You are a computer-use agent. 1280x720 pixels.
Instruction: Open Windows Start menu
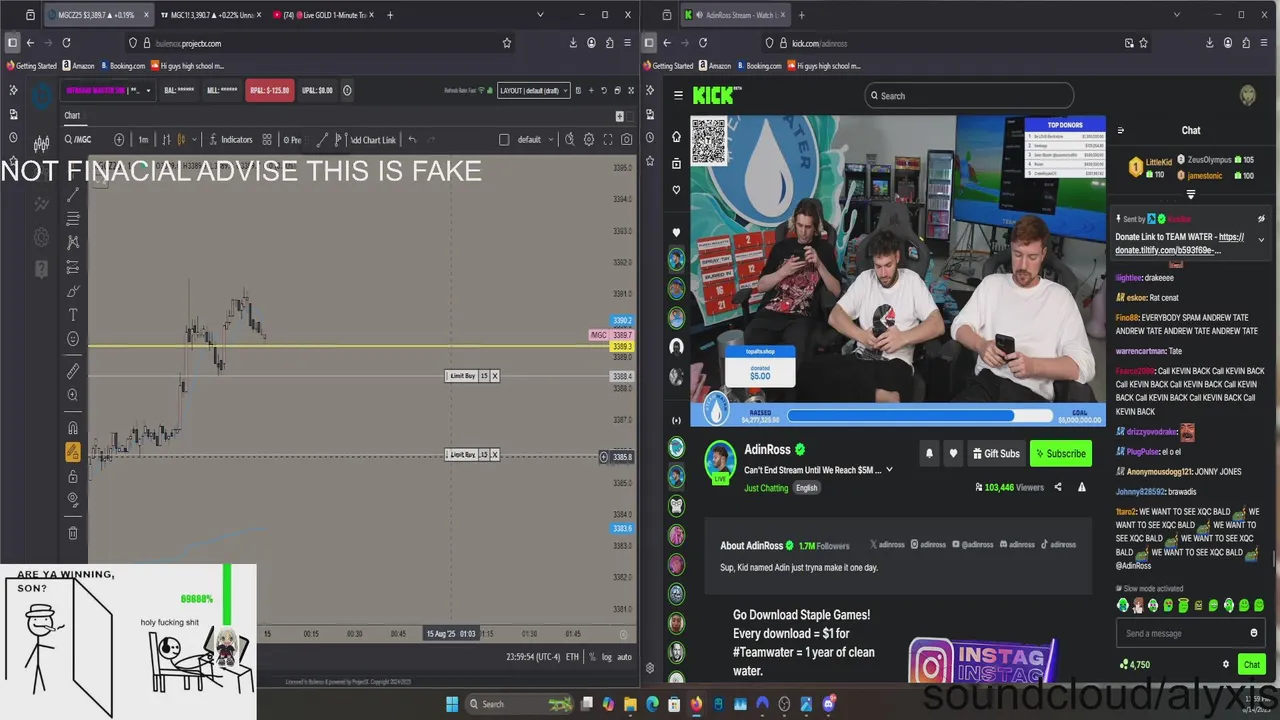pos(452,704)
